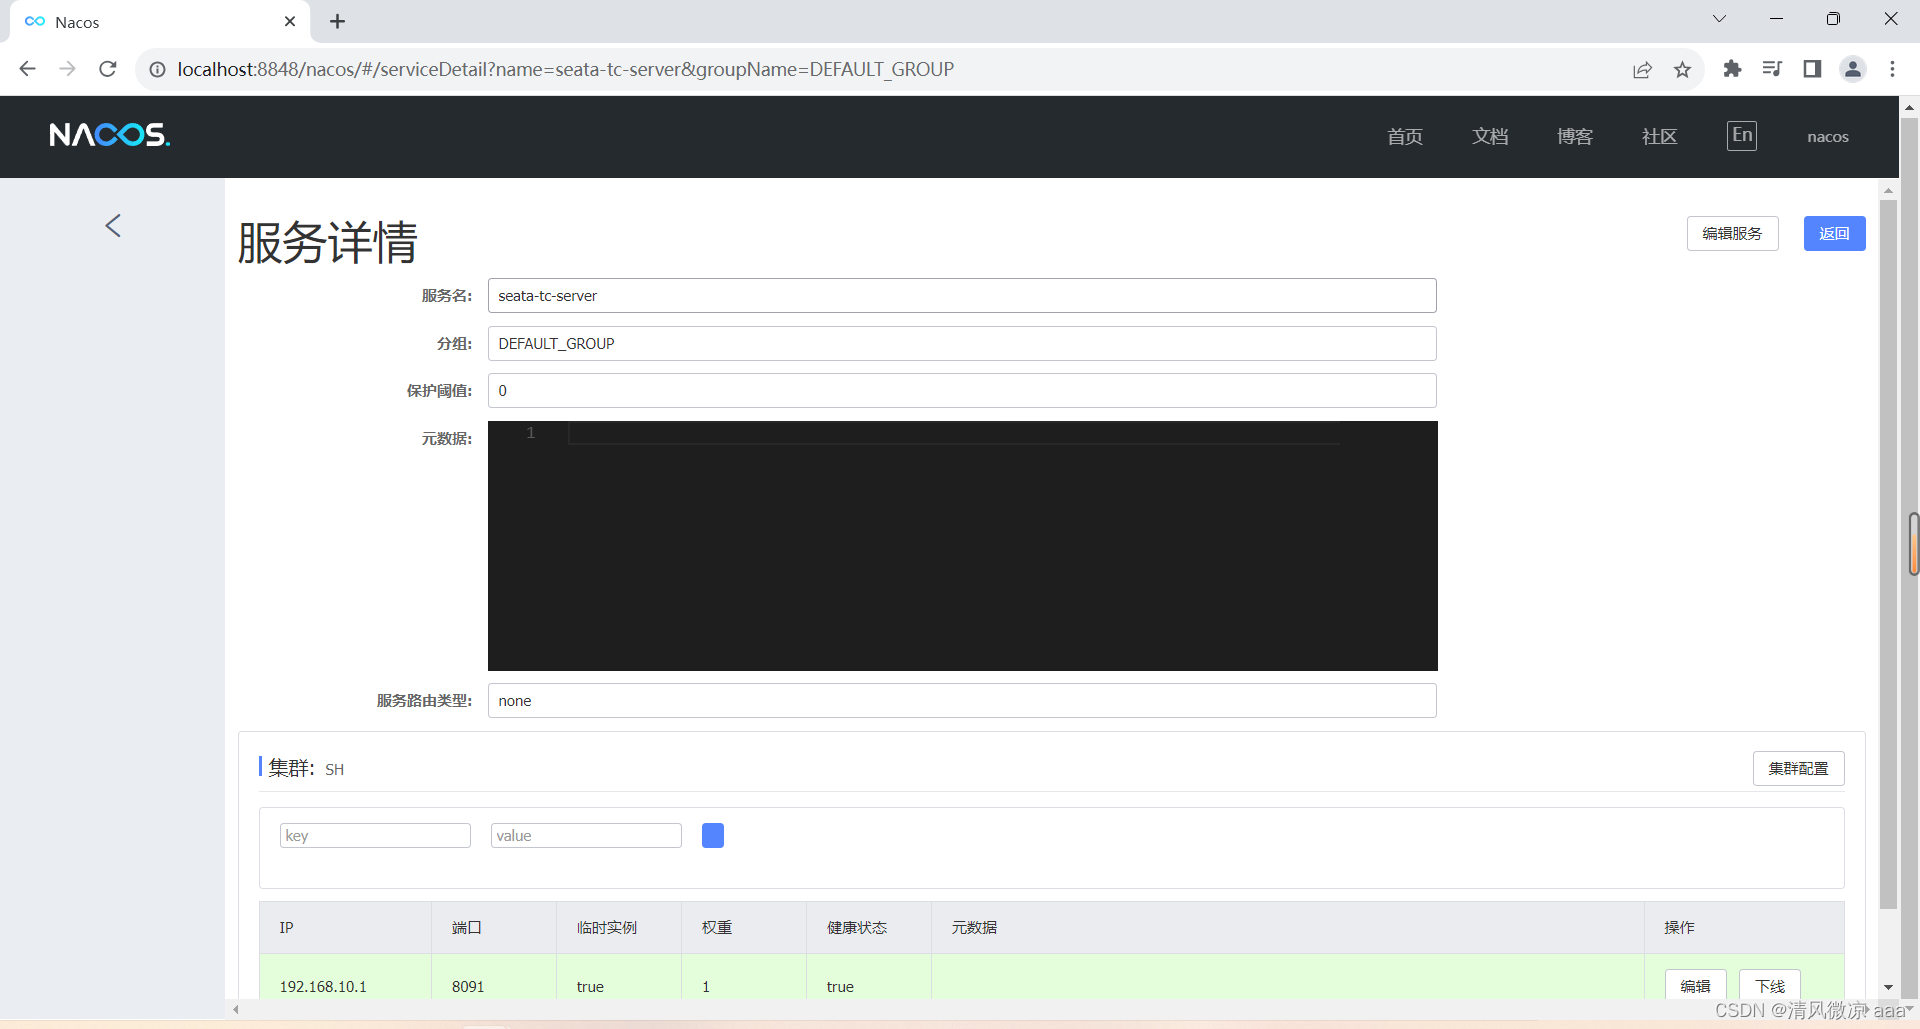This screenshot has height=1029, width=1920.
Task: Click the 保护阈值 field
Action: point(962,390)
